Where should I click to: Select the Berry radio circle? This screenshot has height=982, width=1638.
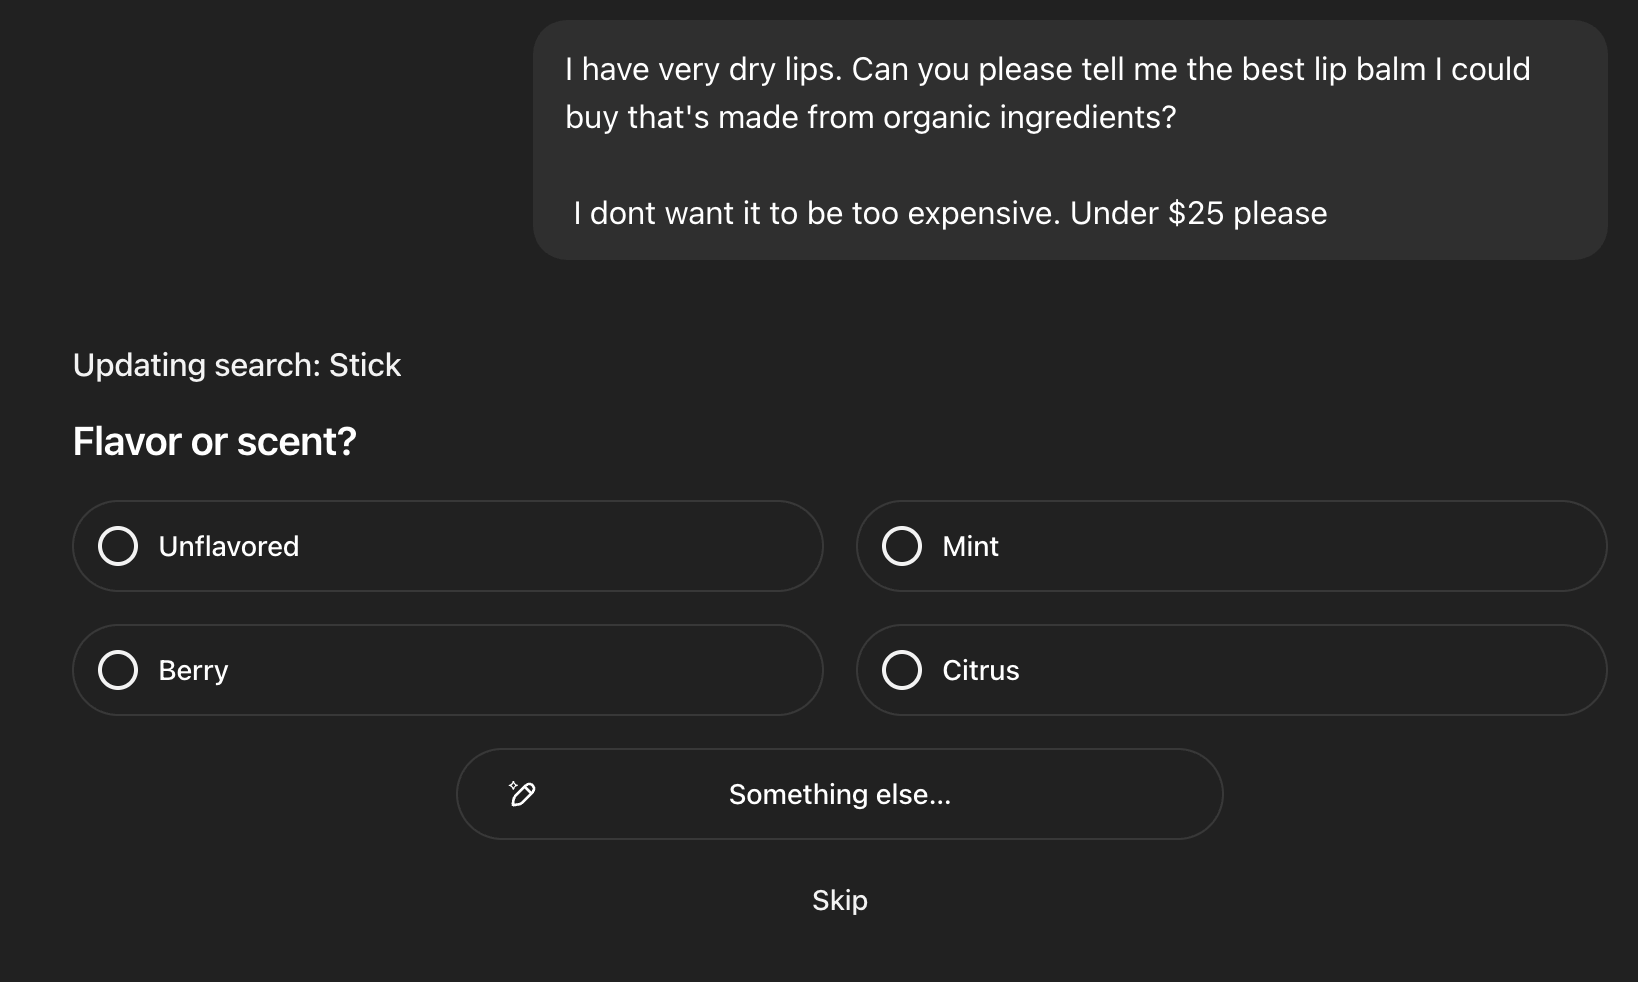click(118, 670)
